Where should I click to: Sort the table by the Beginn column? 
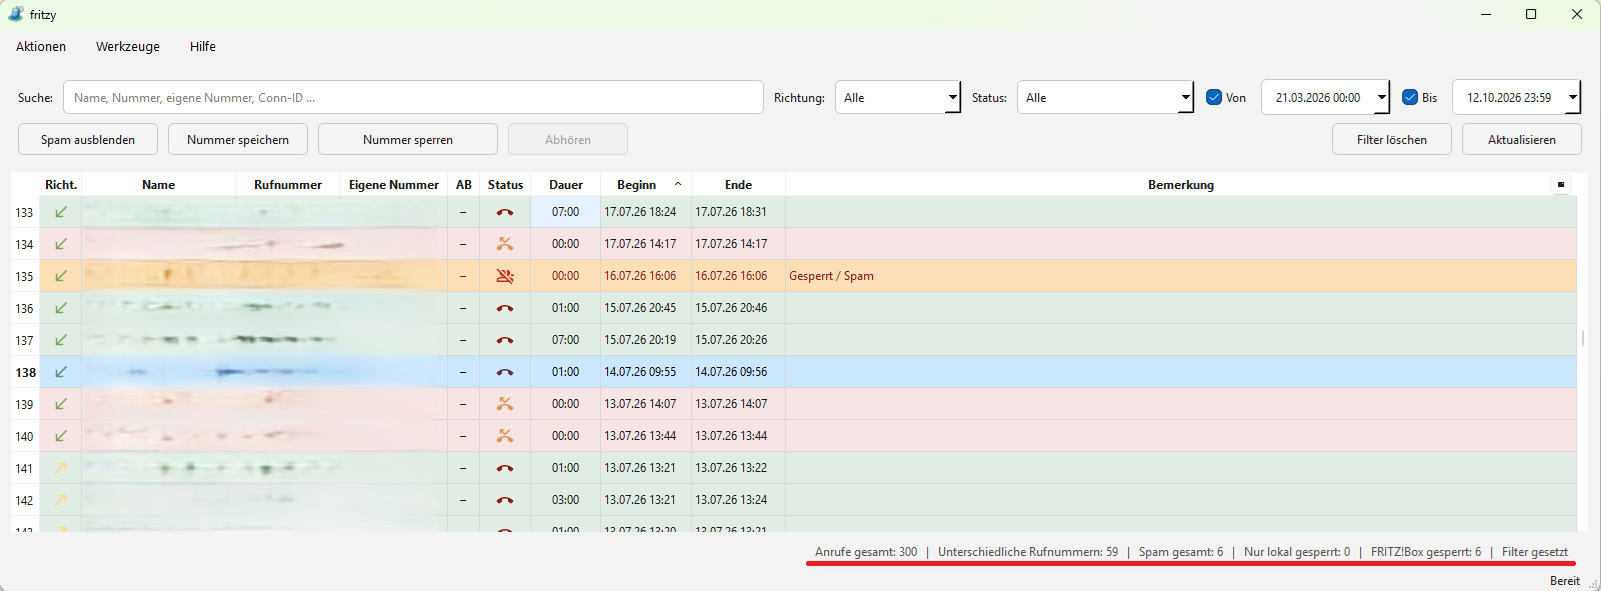click(x=645, y=184)
